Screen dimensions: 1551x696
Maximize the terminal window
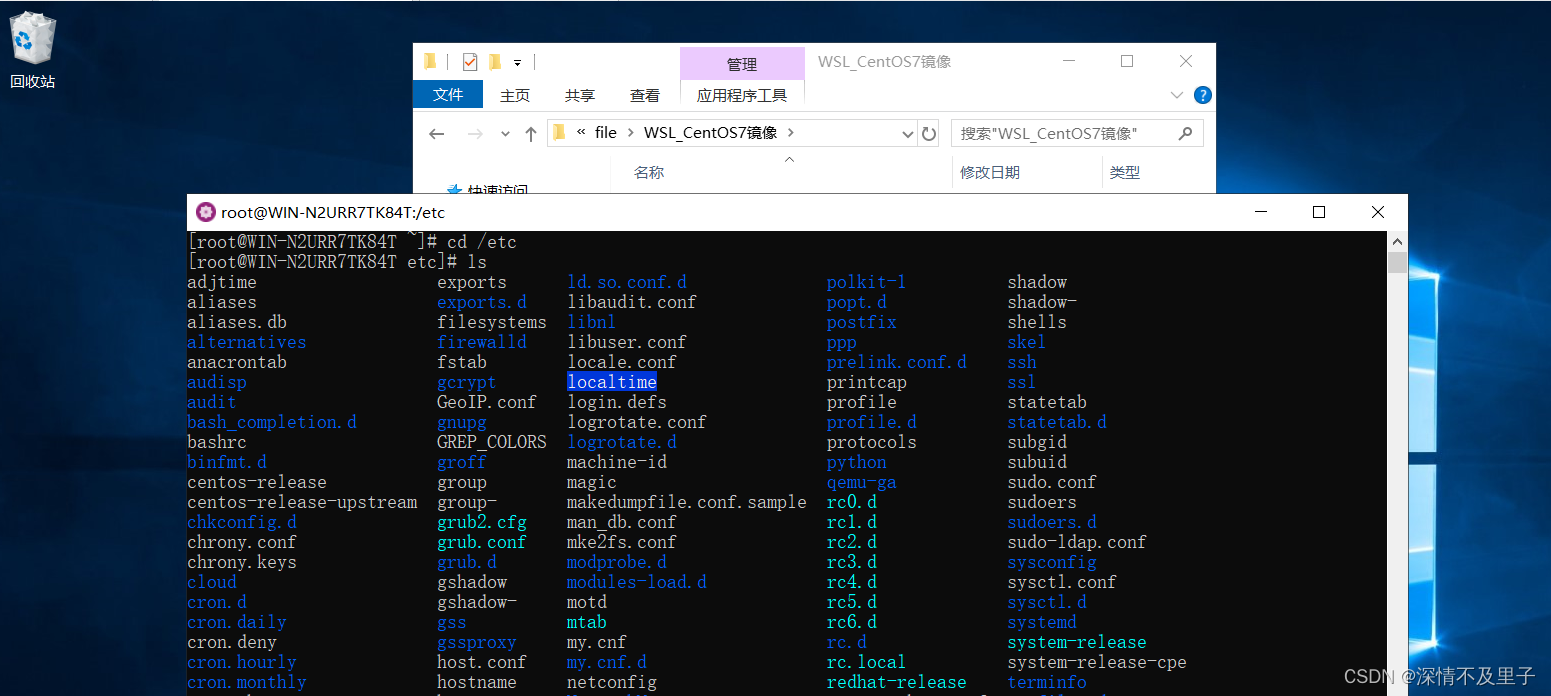(x=1319, y=212)
